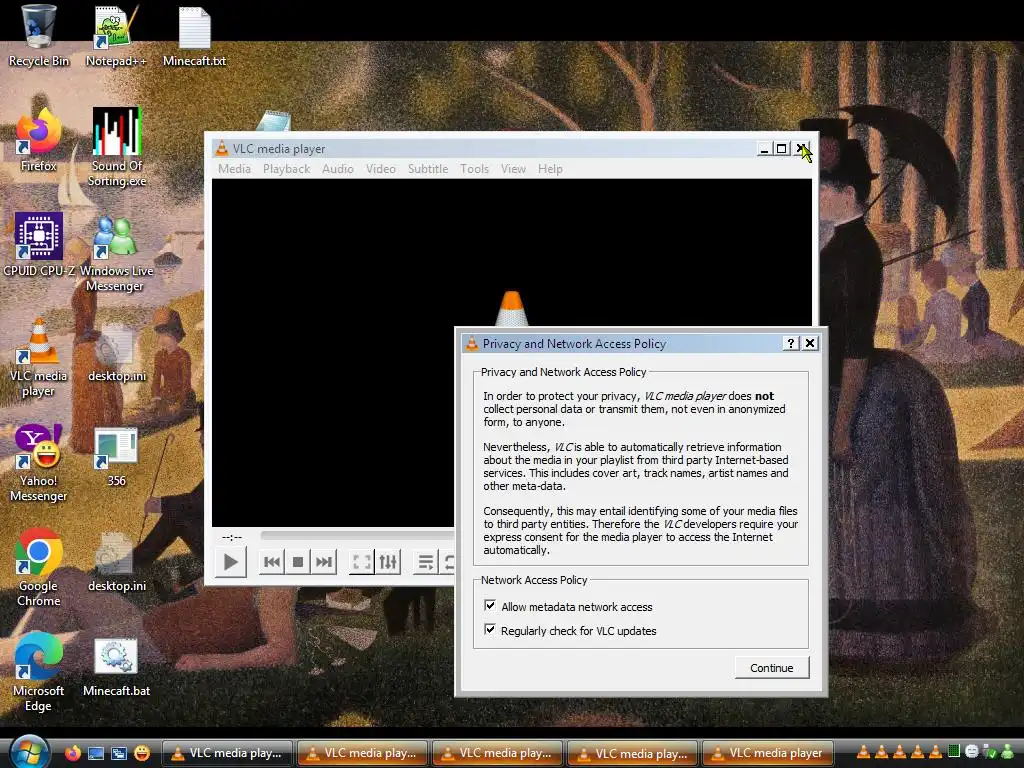1024x768 pixels.
Task: Open the Audio menu
Action: (338, 168)
